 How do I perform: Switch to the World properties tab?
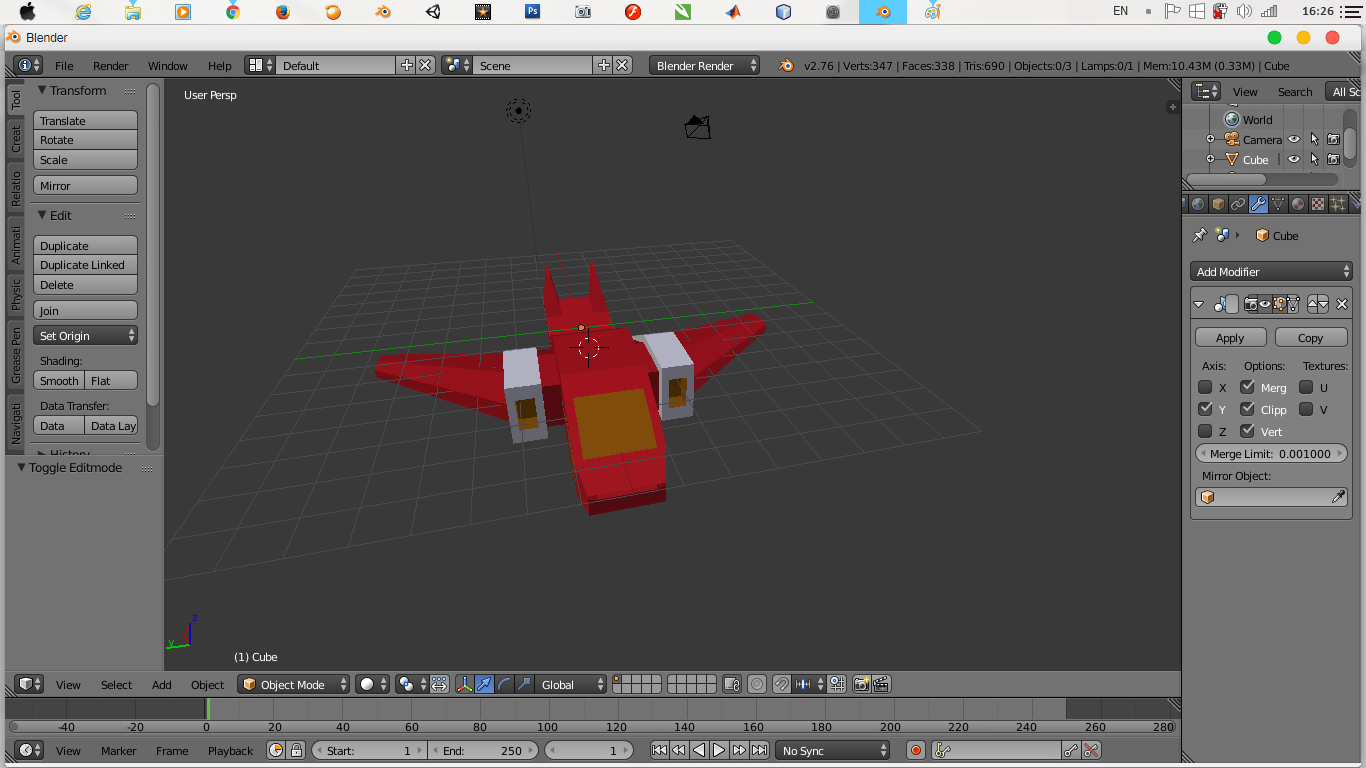(x=1198, y=204)
